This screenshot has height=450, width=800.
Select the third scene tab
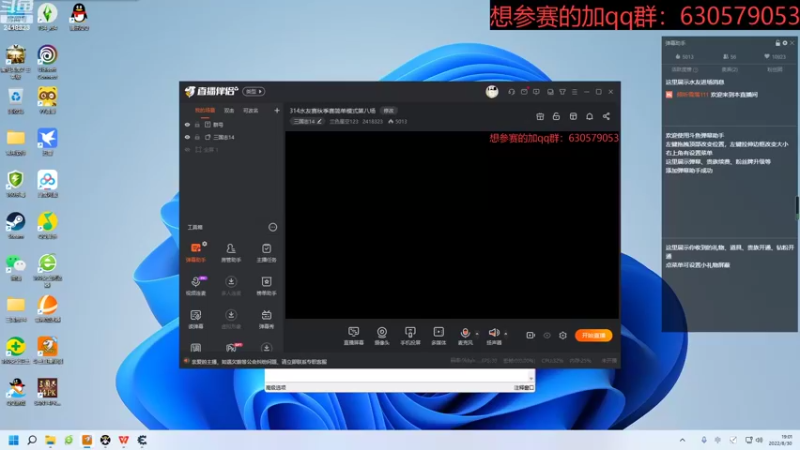point(250,110)
